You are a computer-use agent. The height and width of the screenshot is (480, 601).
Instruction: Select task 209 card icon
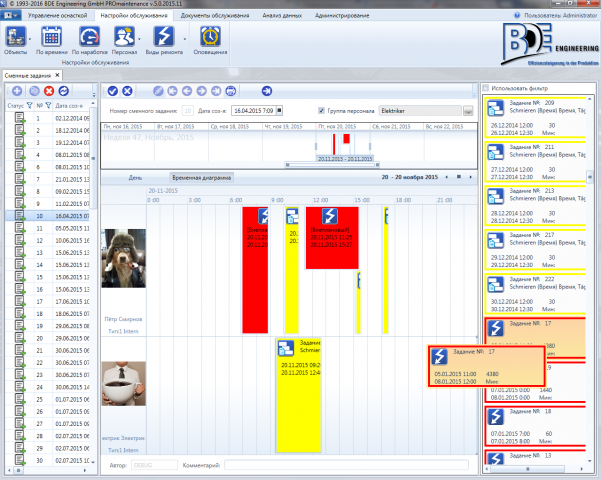(496, 108)
